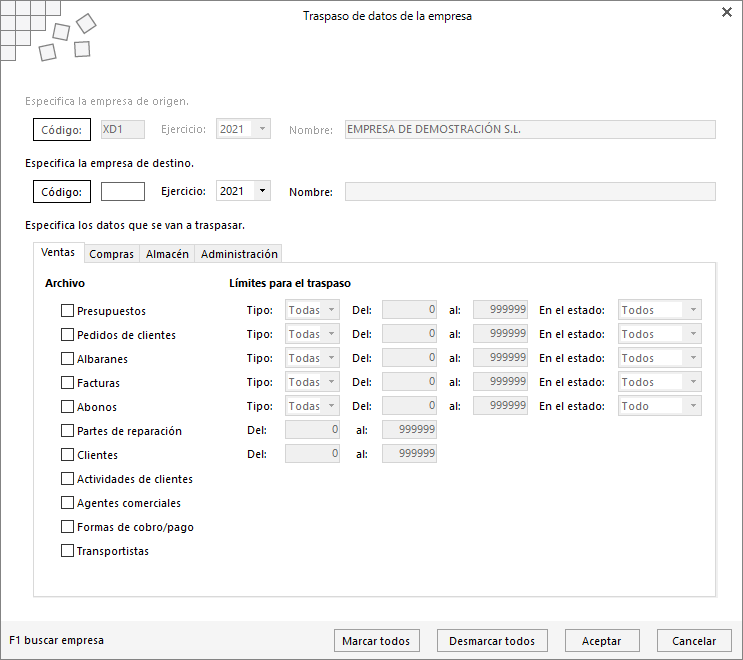Viewport: 743px width, 660px height.
Task: Click the destination Código button
Action: click(62, 191)
